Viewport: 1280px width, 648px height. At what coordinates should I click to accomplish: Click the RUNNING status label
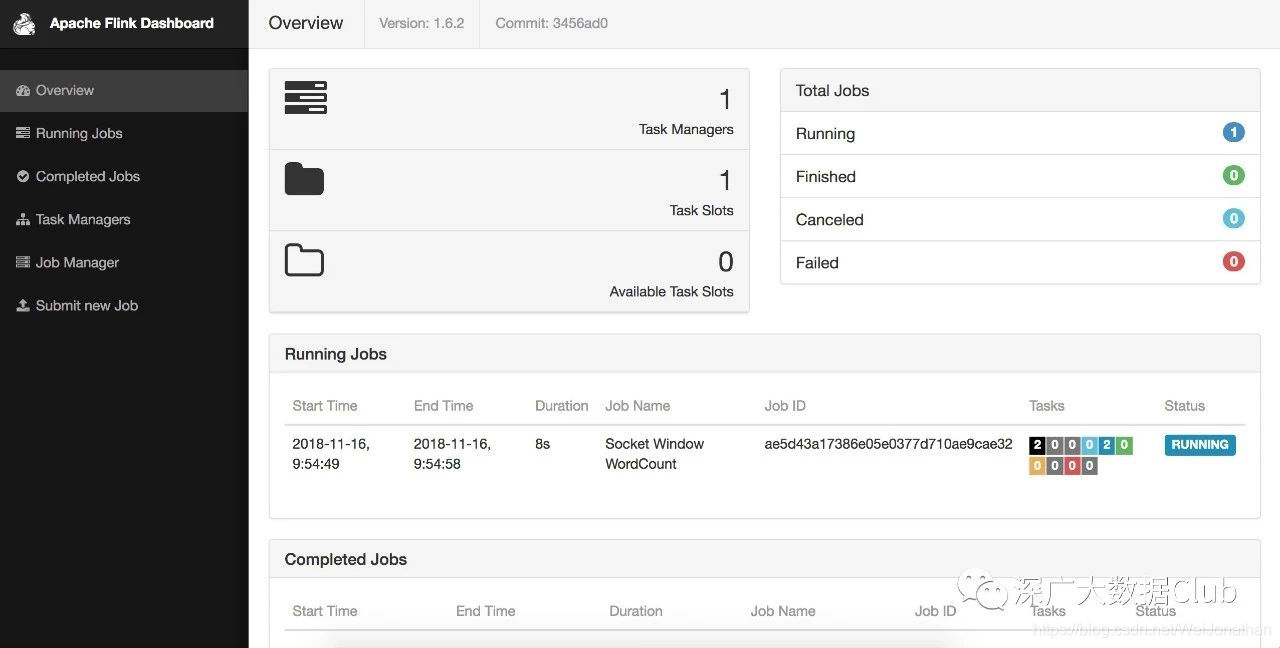pyautogui.click(x=1200, y=445)
